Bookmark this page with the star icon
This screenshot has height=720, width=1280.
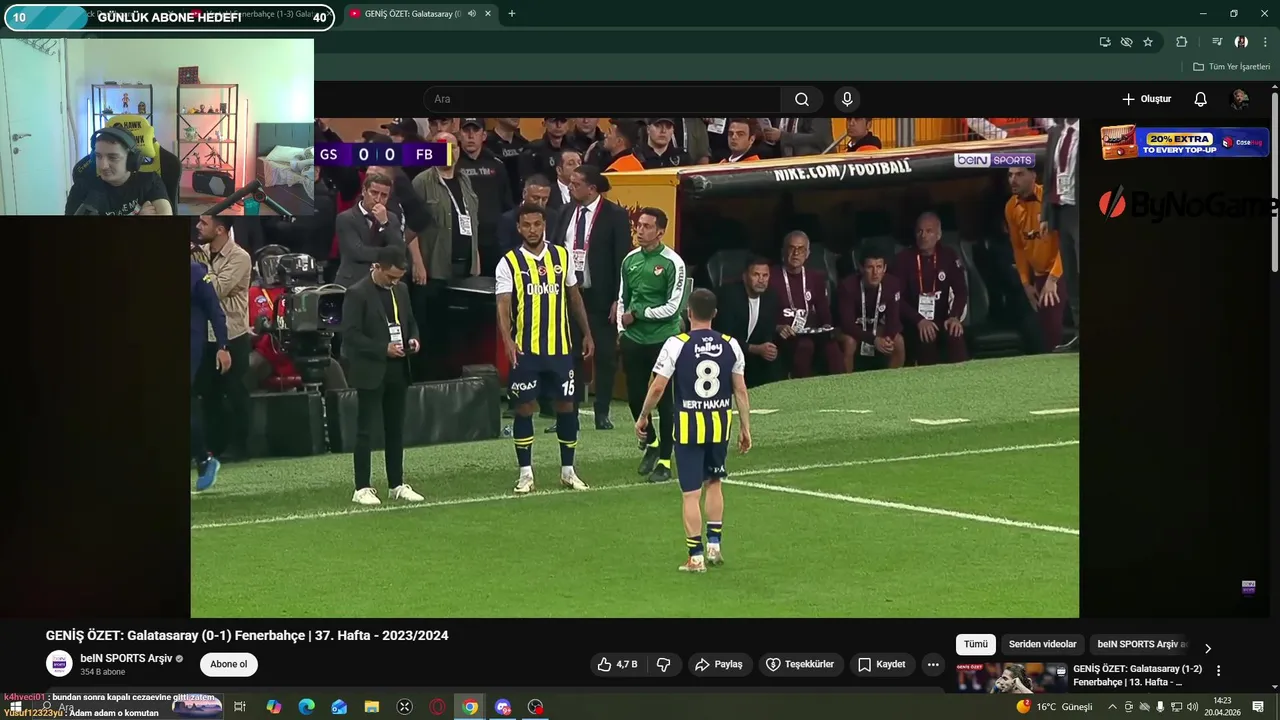pos(1148,42)
